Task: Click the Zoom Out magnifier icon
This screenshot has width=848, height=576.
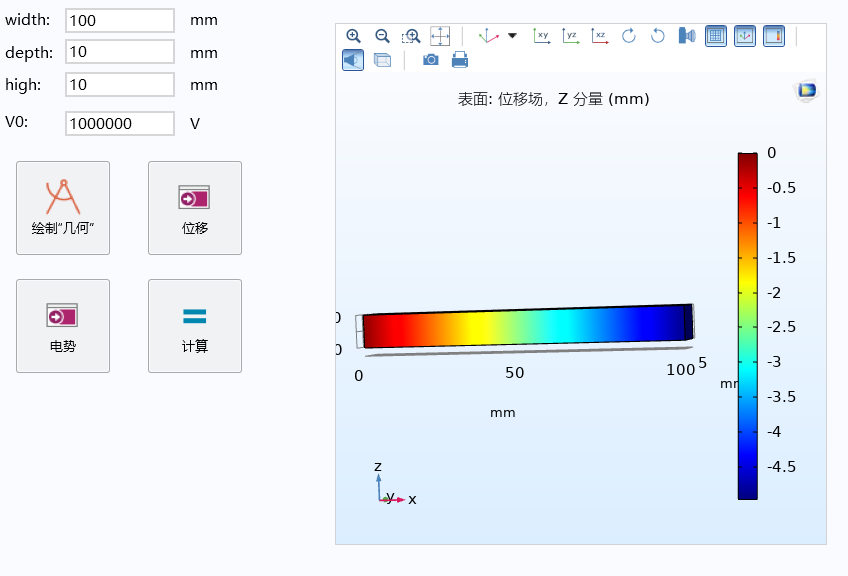Action: (x=382, y=36)
